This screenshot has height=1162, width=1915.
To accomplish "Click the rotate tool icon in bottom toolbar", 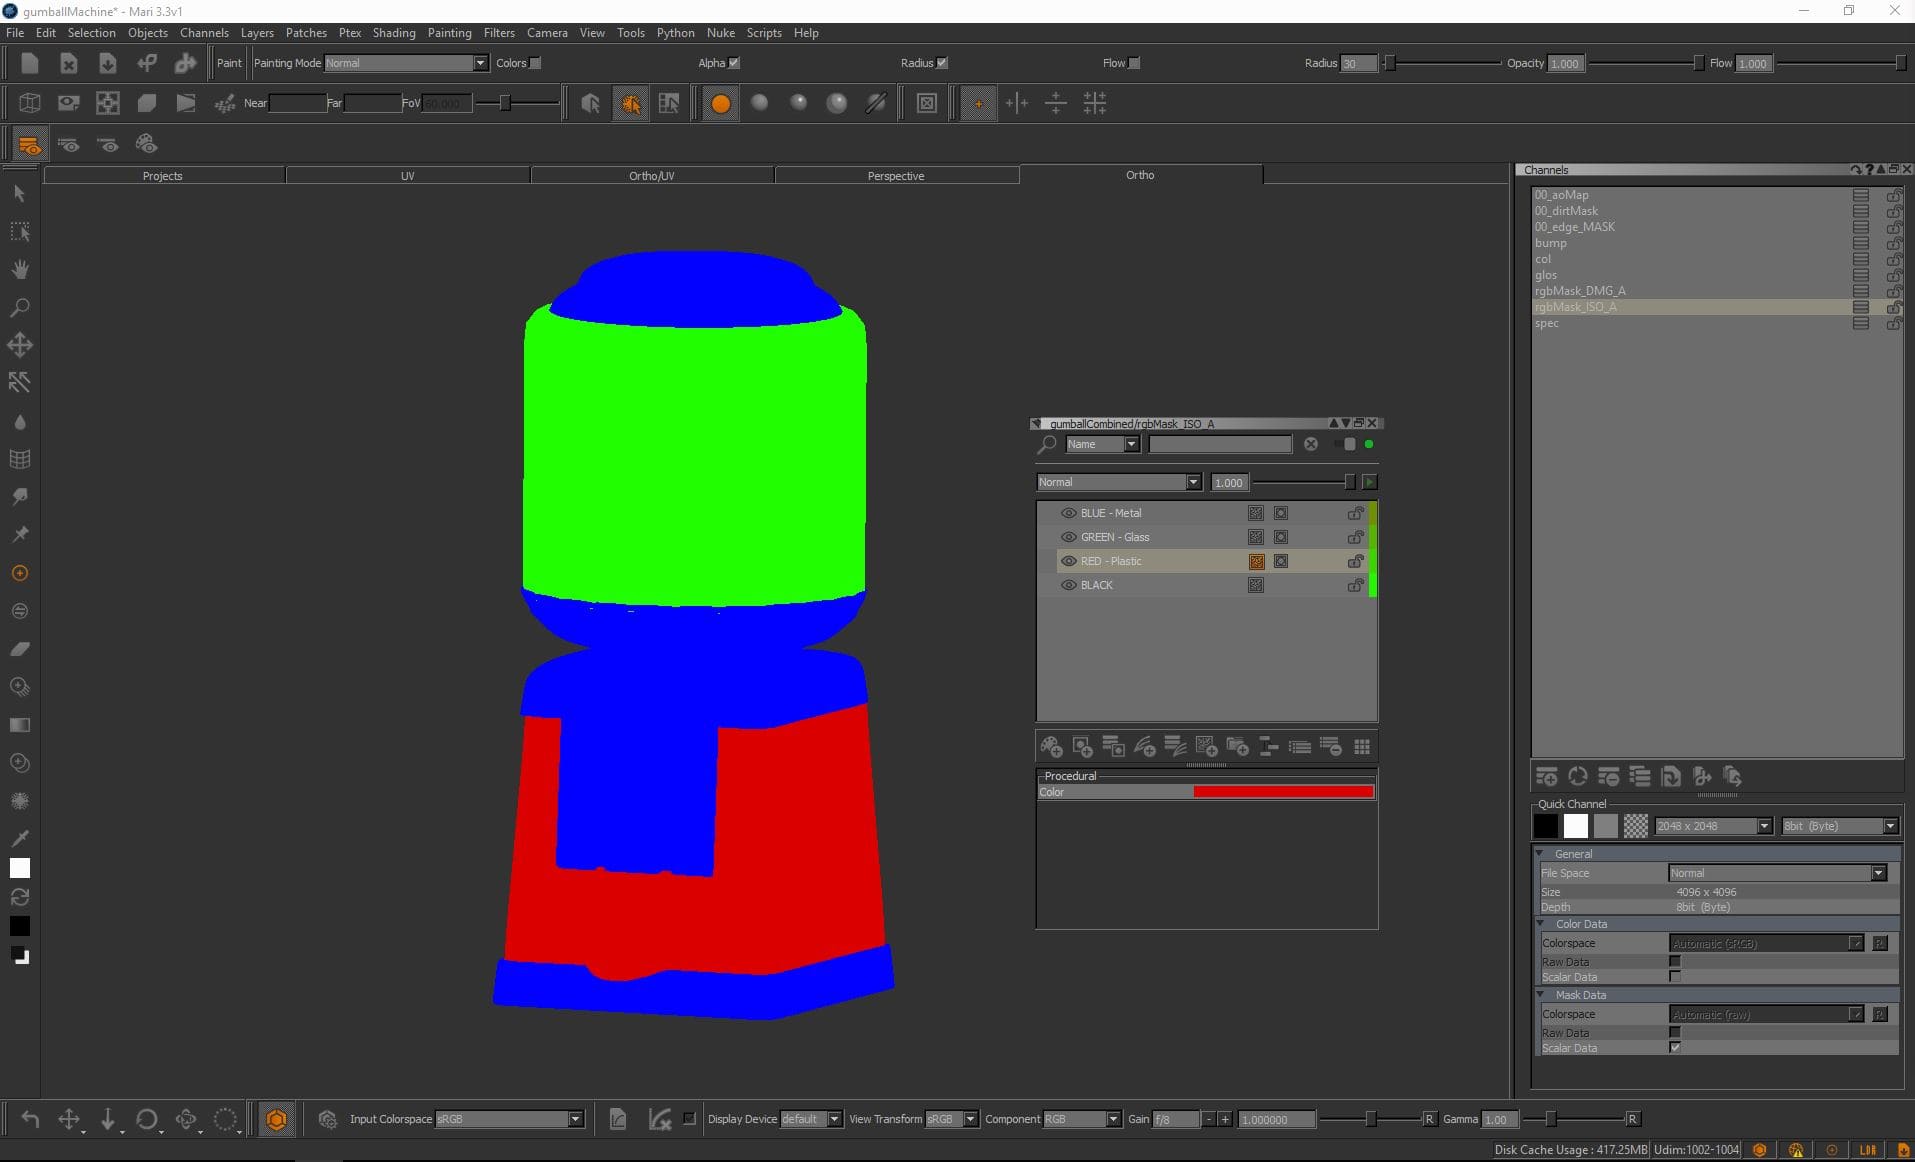I will point(147,1119).
